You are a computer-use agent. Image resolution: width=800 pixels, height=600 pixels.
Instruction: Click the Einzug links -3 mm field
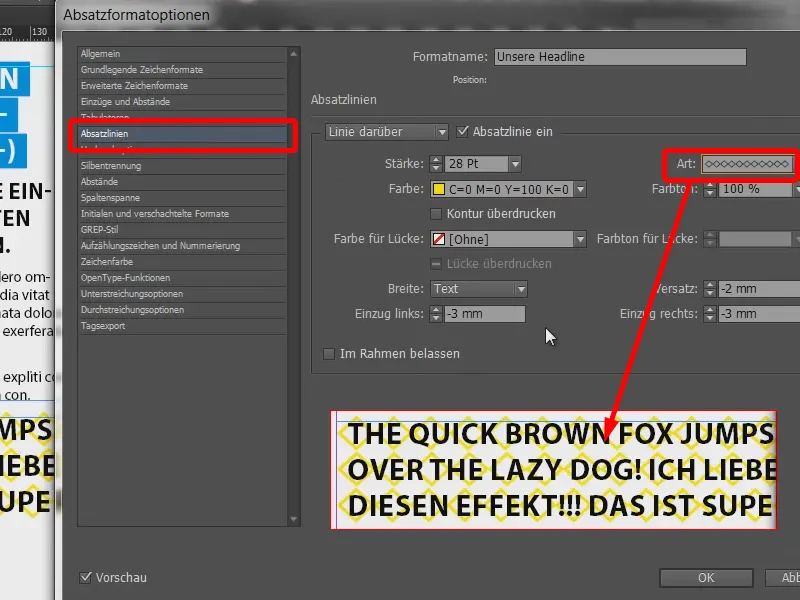coord(485,314)
